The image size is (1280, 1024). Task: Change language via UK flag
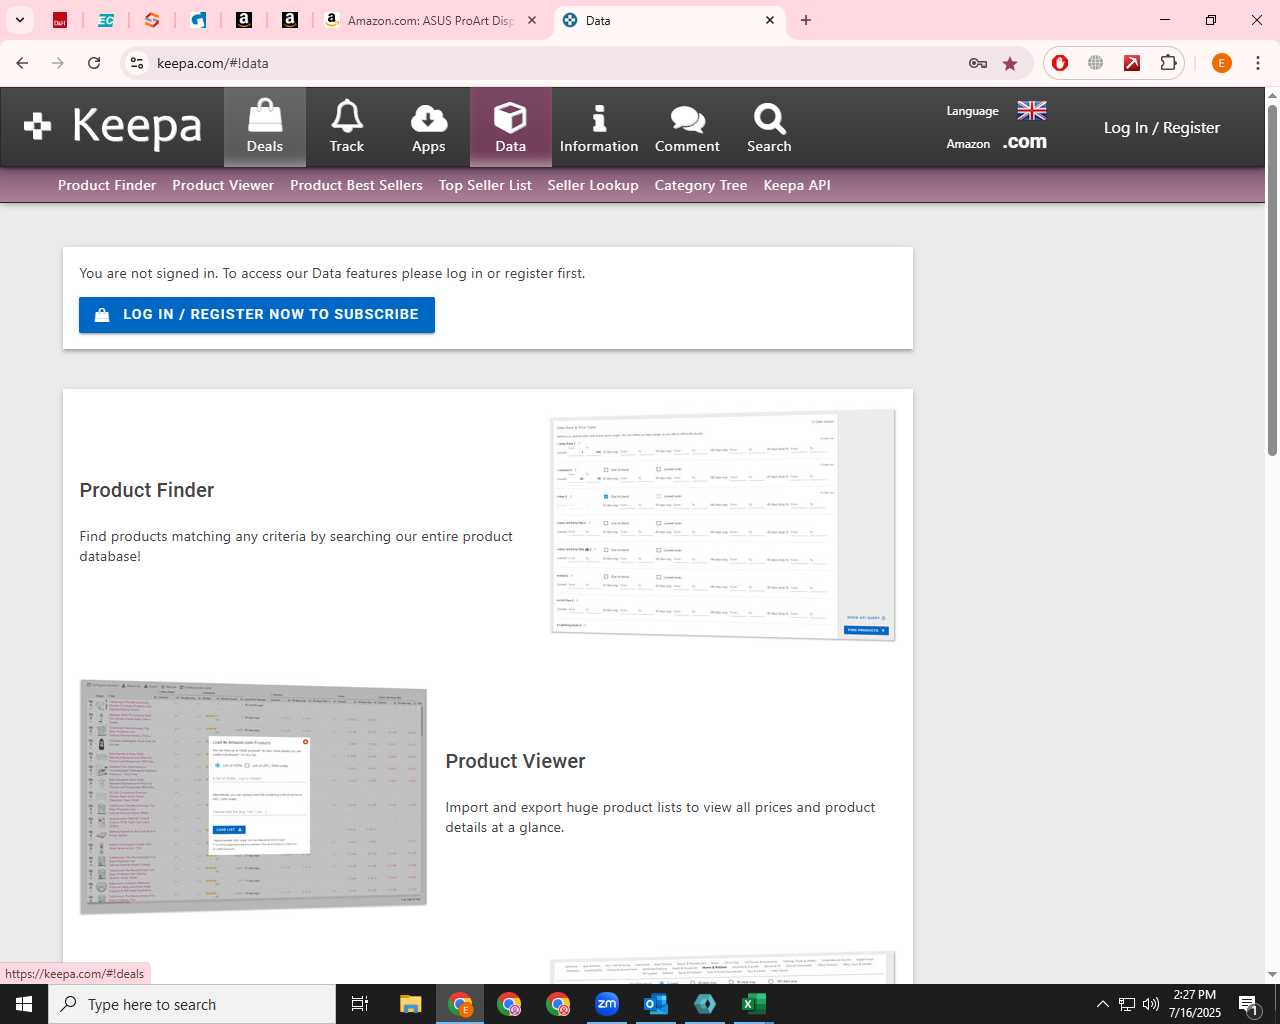pyautogui.click(x=1032, y=110)
